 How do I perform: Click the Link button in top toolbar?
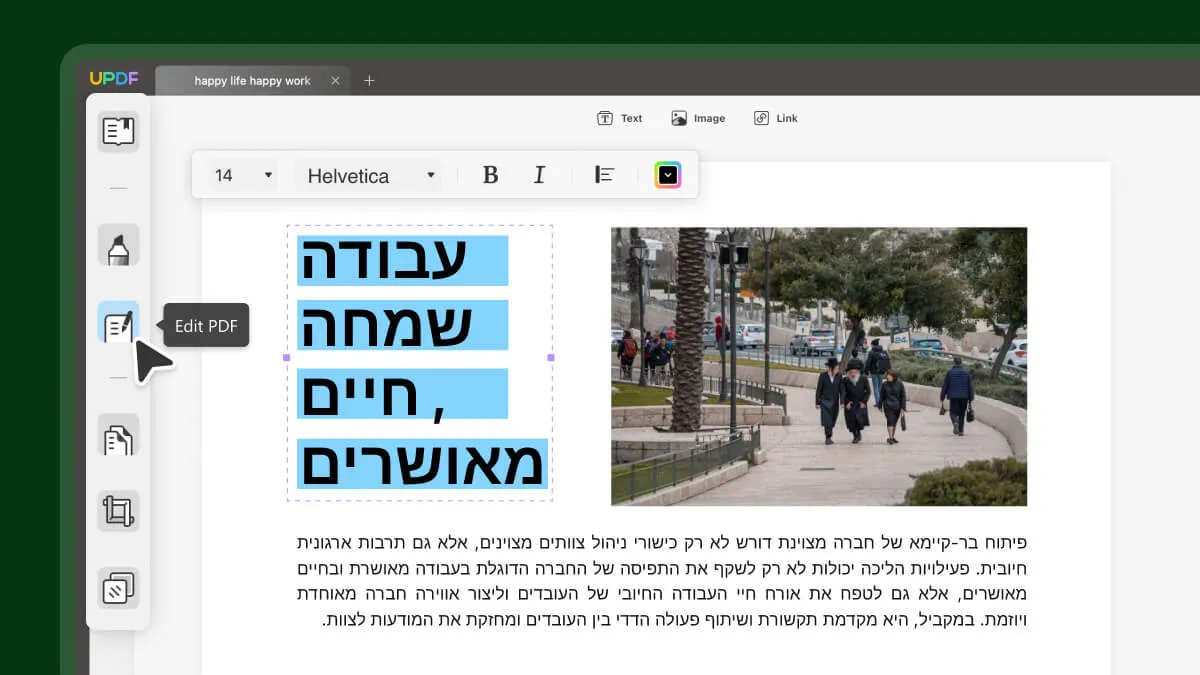coord(776,118)
